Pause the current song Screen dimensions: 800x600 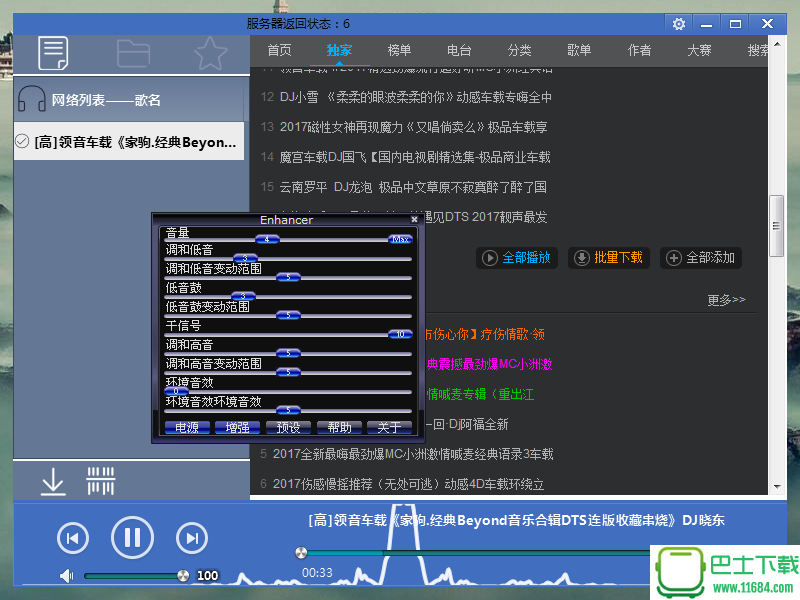click(x=132, y=537)
